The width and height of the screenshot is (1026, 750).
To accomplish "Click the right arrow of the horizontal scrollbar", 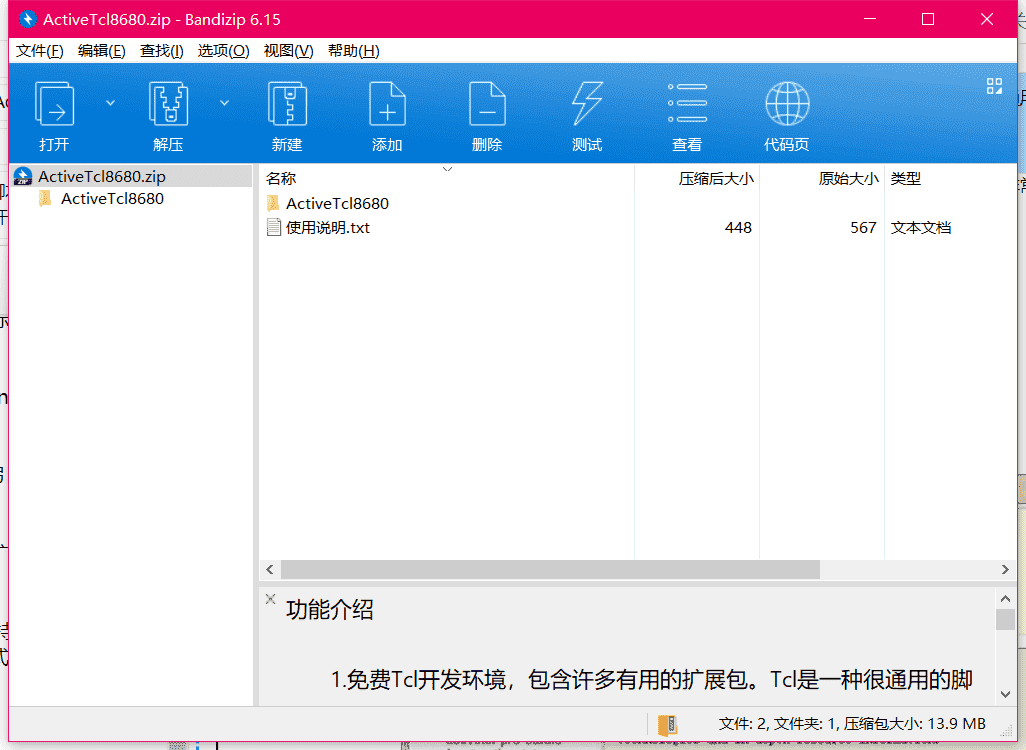I will pyautogui.click(x=1005, y=570).
